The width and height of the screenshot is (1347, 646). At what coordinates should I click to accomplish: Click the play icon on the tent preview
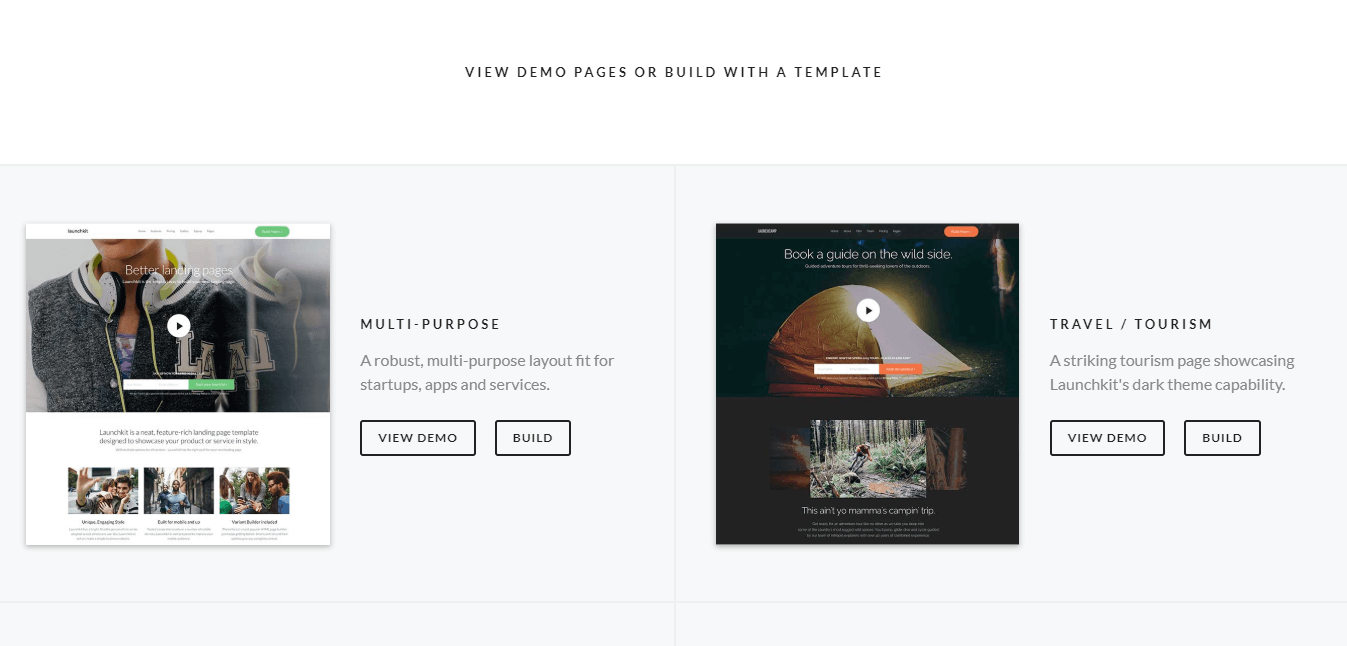868,310
